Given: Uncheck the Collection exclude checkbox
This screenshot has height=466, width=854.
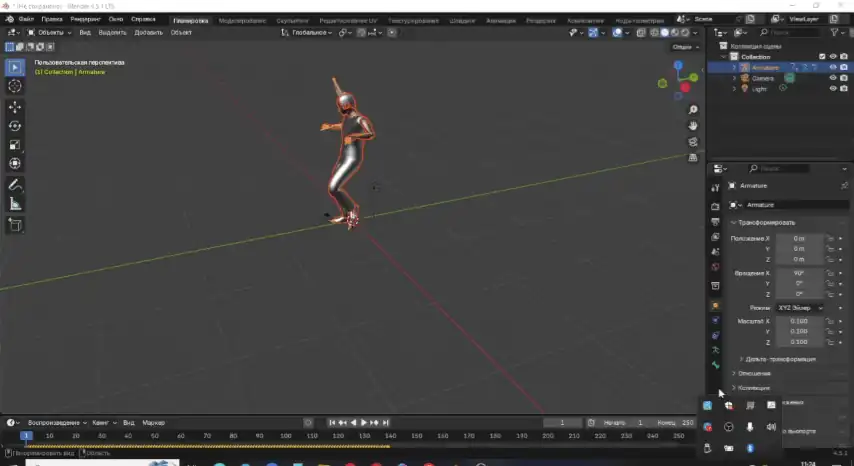Looking at the screenshot, I should click(x=822, y=57).
